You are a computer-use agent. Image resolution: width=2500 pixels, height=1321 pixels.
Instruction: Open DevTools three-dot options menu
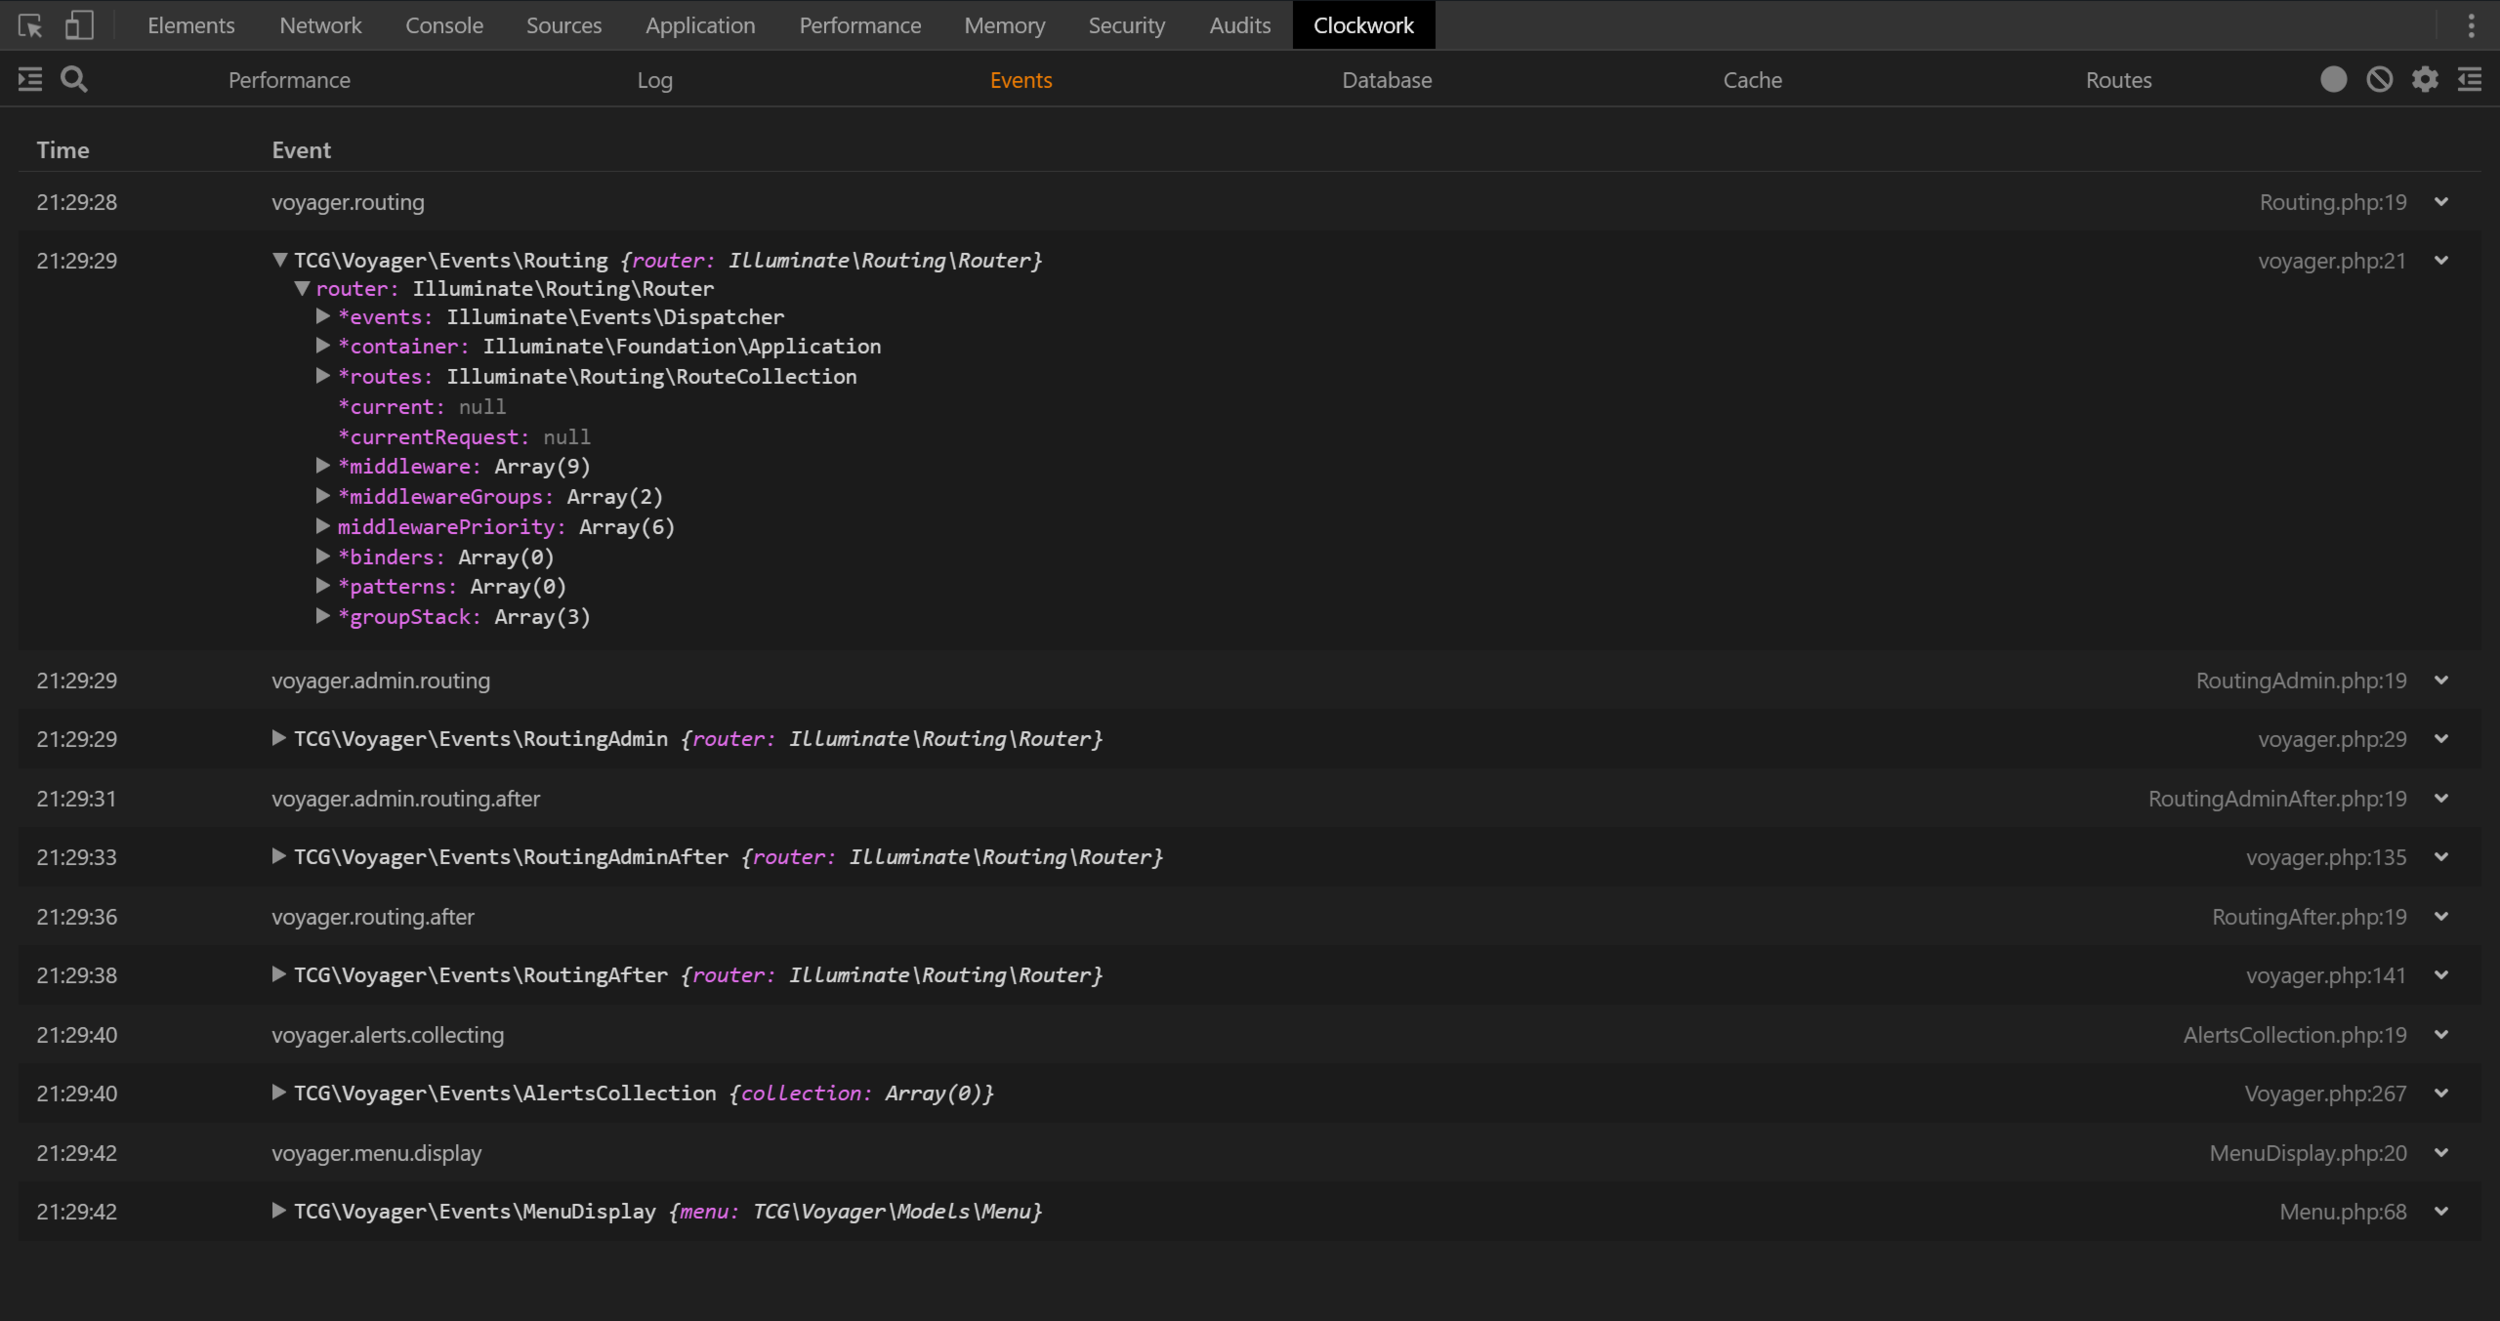pos(2471,26)
